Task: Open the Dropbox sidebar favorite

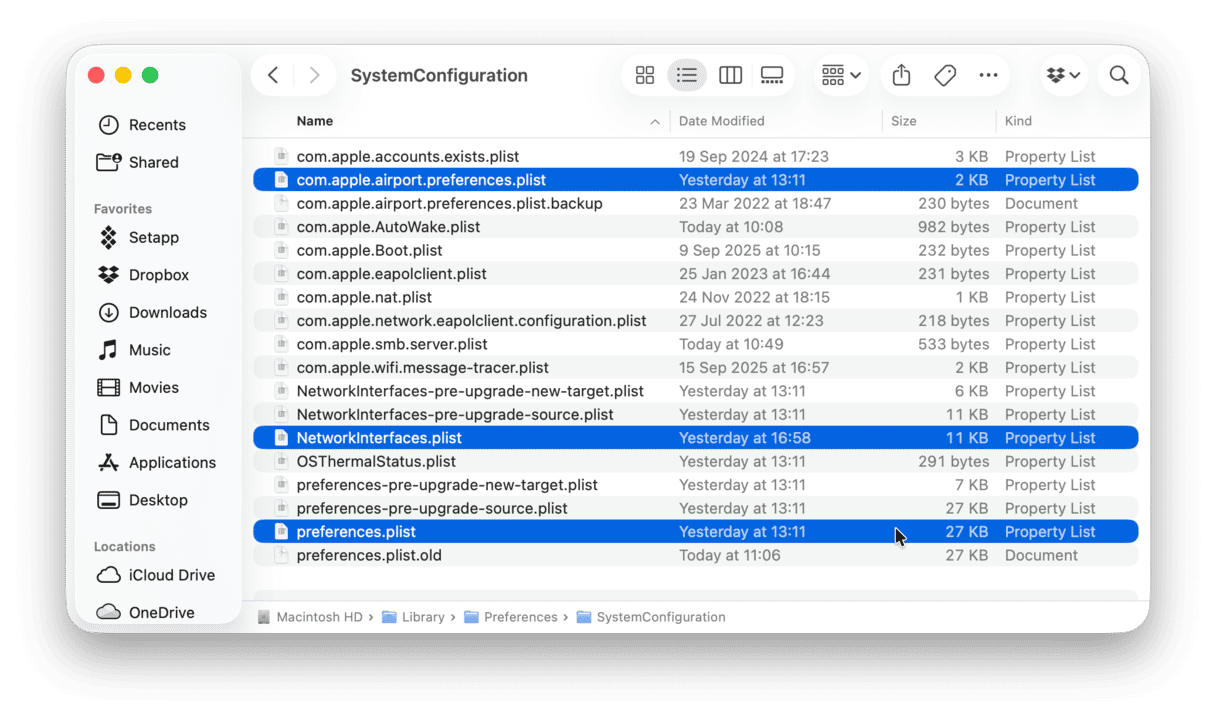Action: [144, 275]
